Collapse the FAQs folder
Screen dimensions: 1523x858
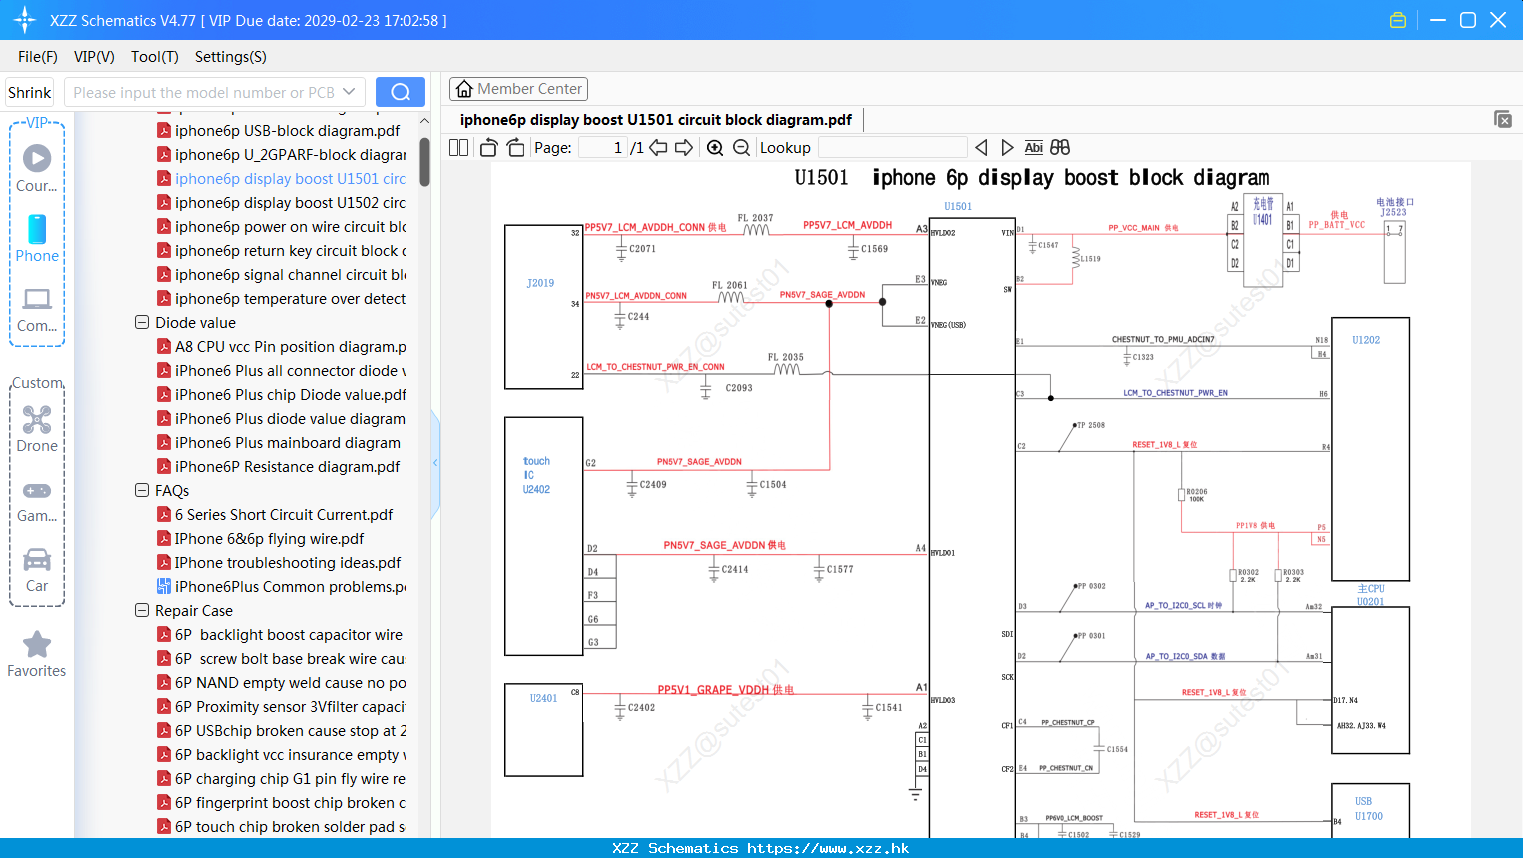click(142, 490)
